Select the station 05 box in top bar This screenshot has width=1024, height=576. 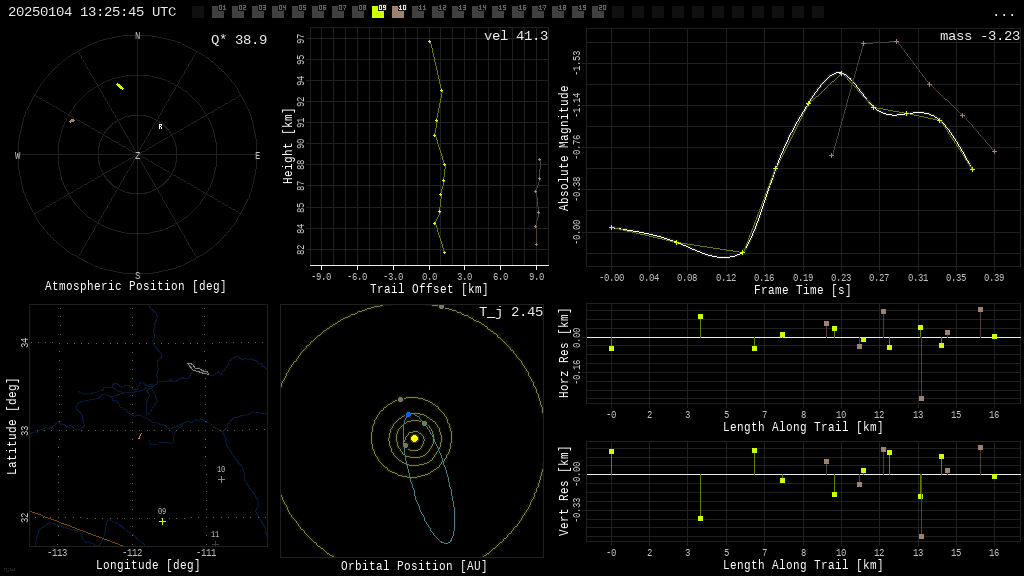tap(298, 12)
